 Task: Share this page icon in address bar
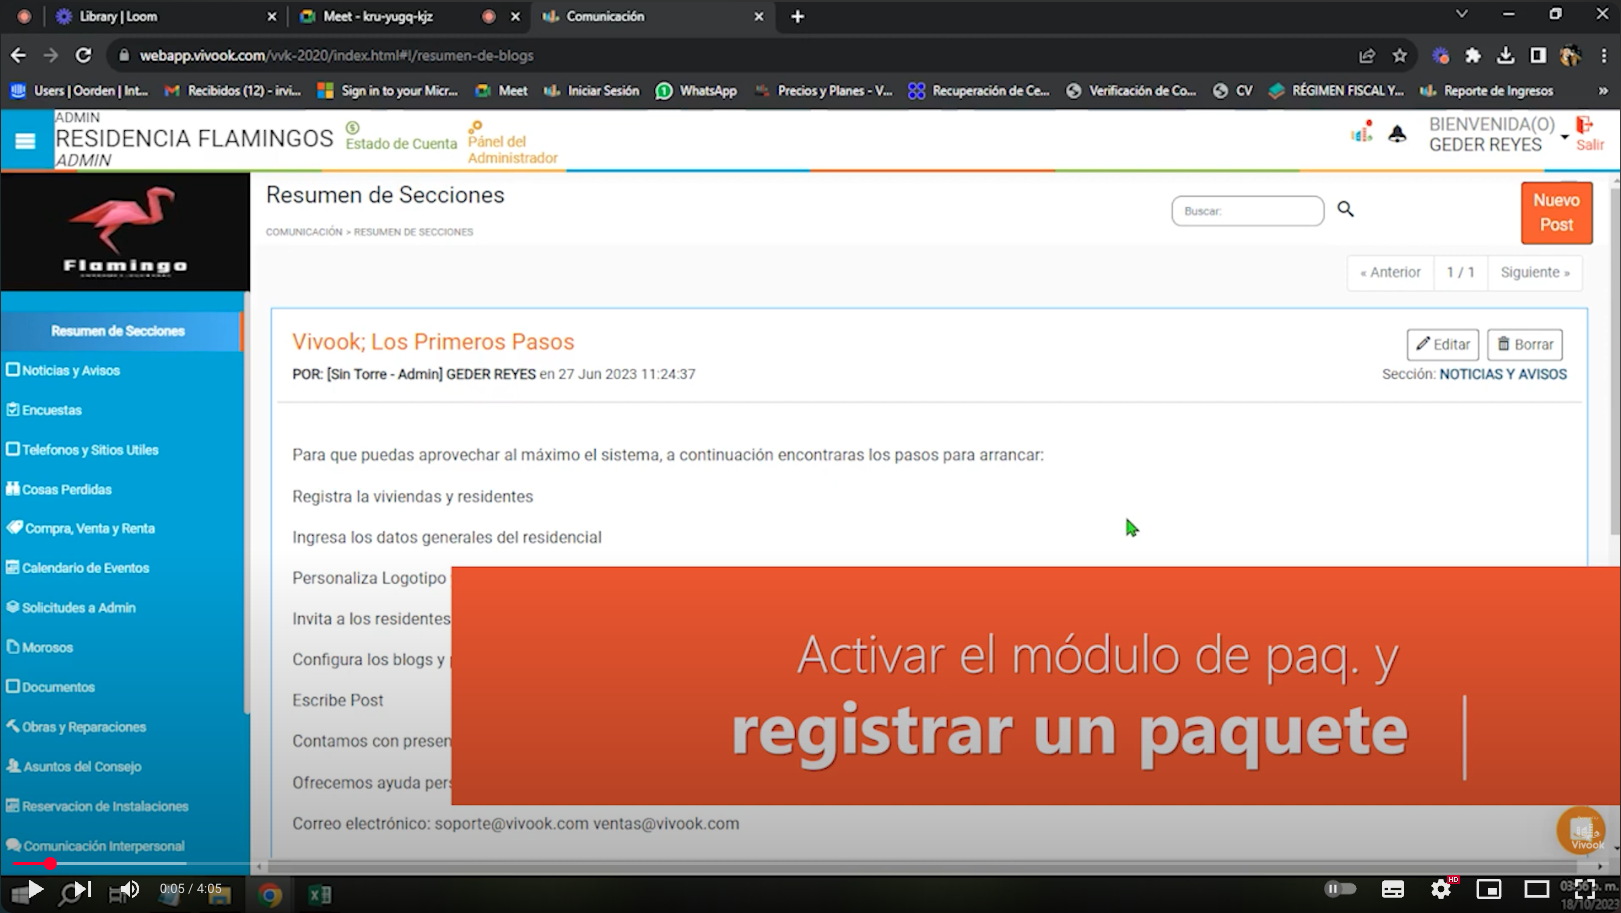point(1366,55)
